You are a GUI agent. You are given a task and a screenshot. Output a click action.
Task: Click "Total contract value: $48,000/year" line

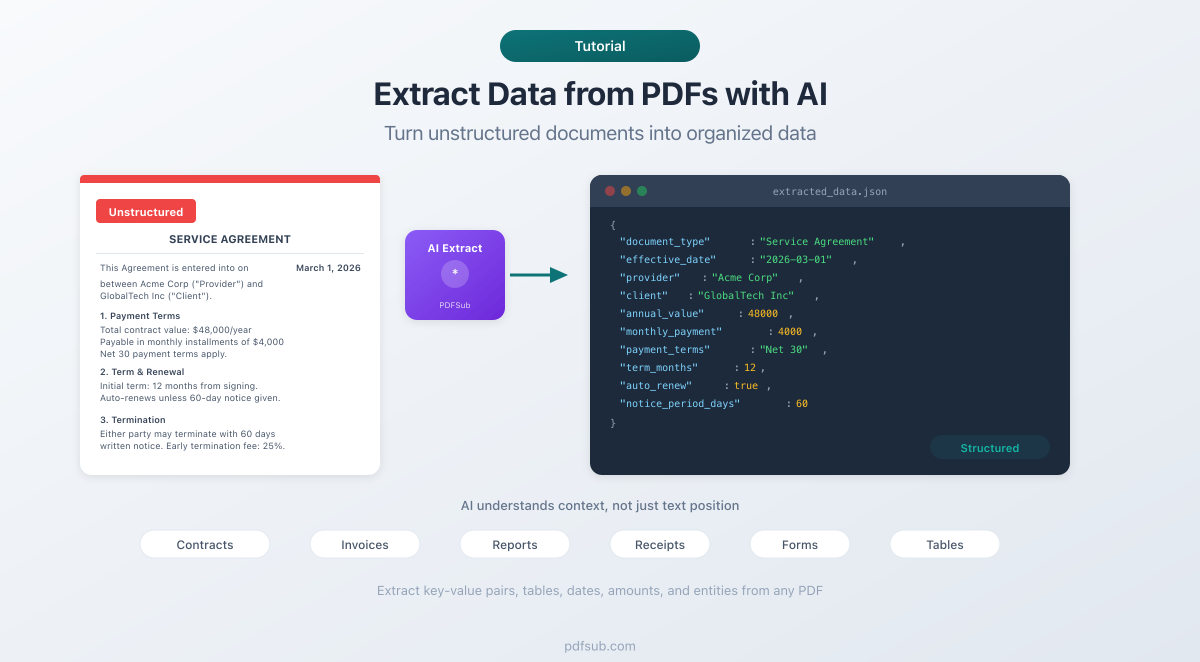tap(176, 329)
